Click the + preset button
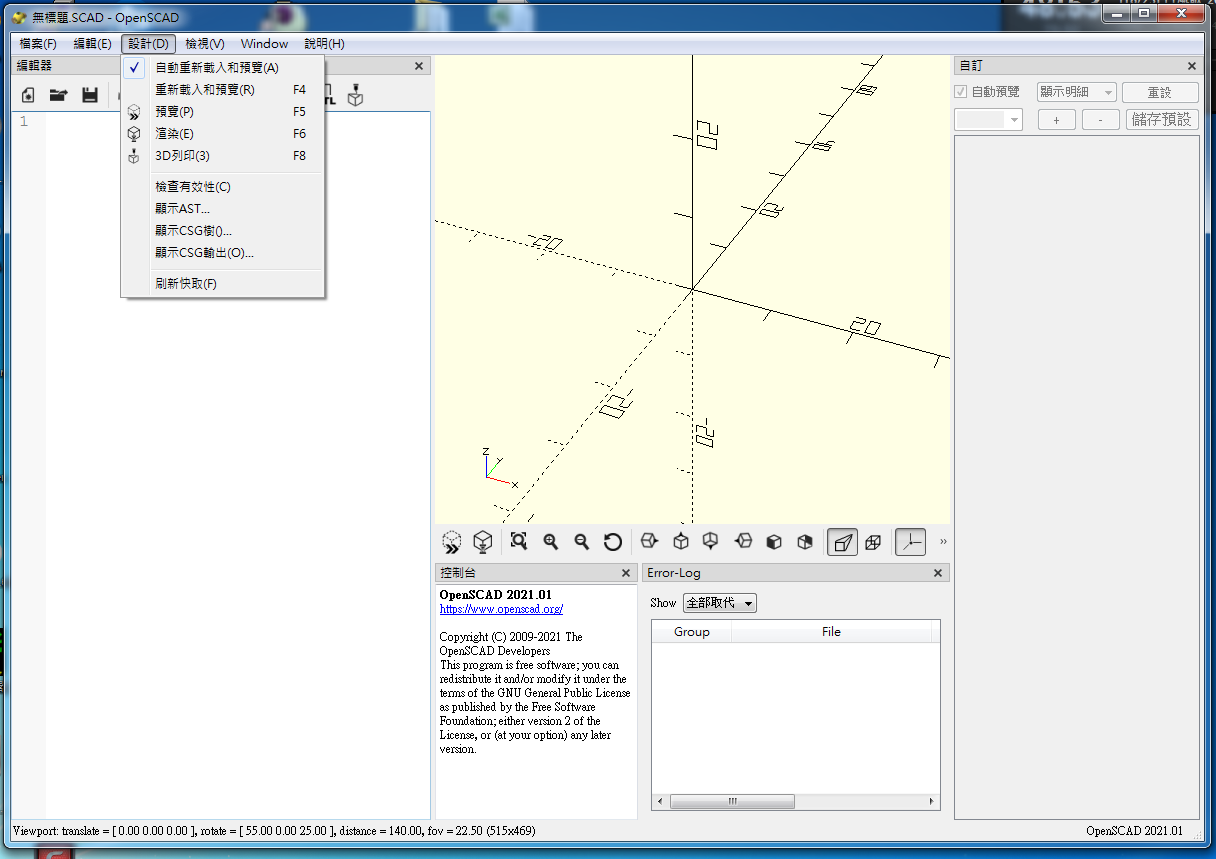This screenshot has width=1216, height=859. [1056, 120]
